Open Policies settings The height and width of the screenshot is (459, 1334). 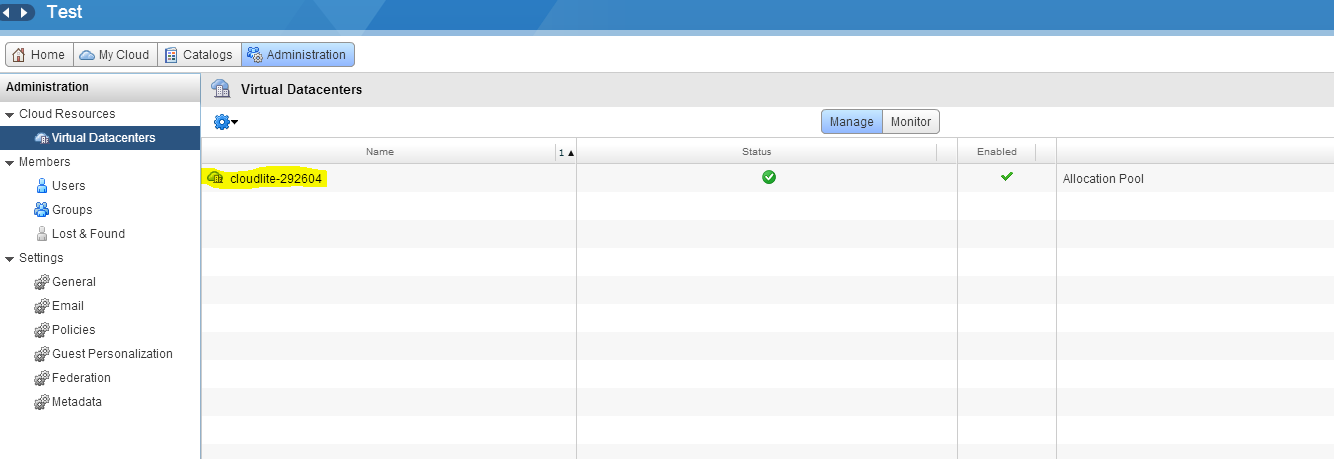pos(74,330)
